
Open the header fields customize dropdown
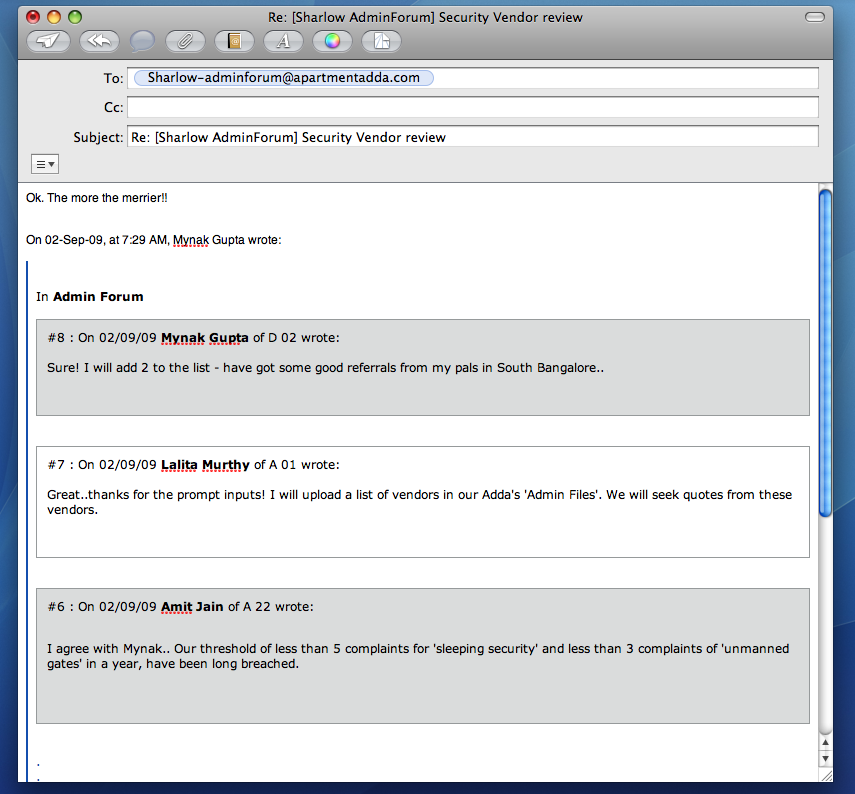tap(45, 164)
